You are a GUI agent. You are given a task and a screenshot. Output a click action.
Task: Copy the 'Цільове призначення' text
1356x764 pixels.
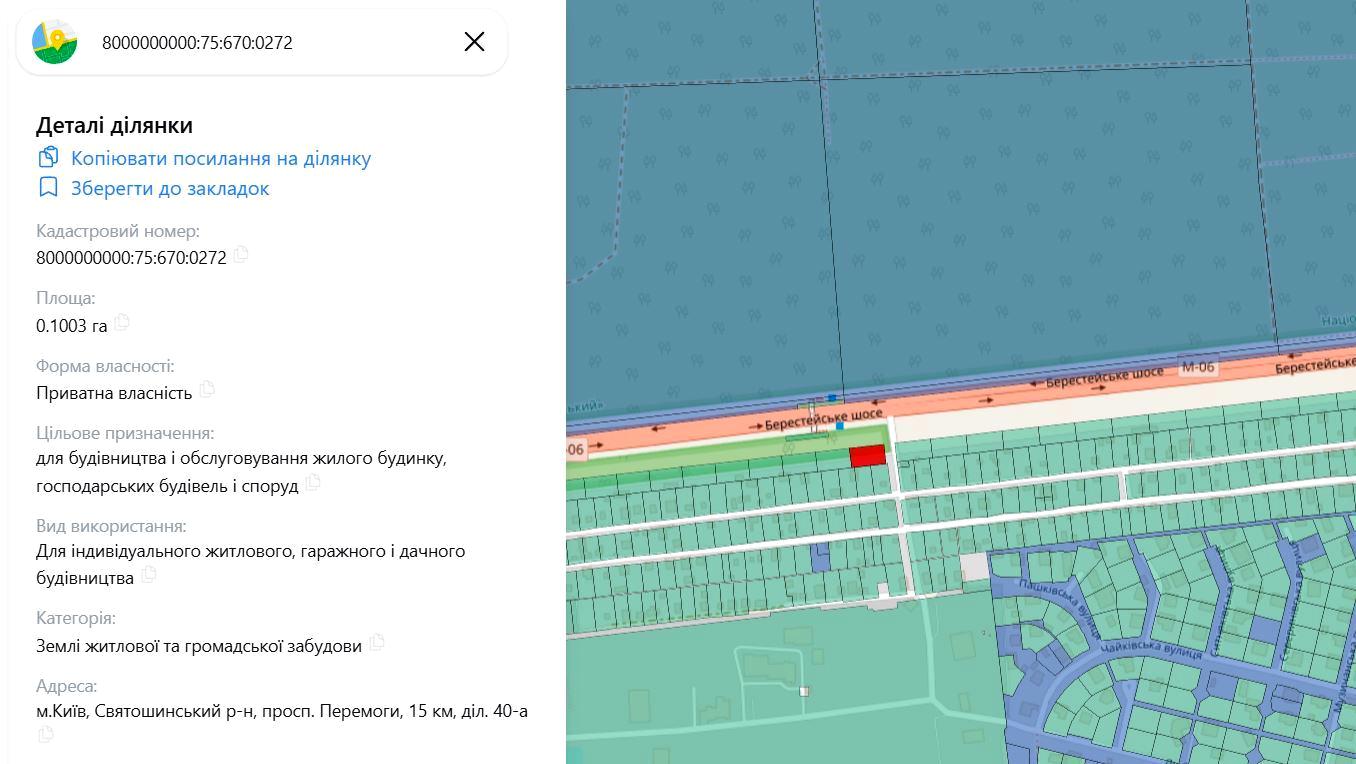point(313,482)
